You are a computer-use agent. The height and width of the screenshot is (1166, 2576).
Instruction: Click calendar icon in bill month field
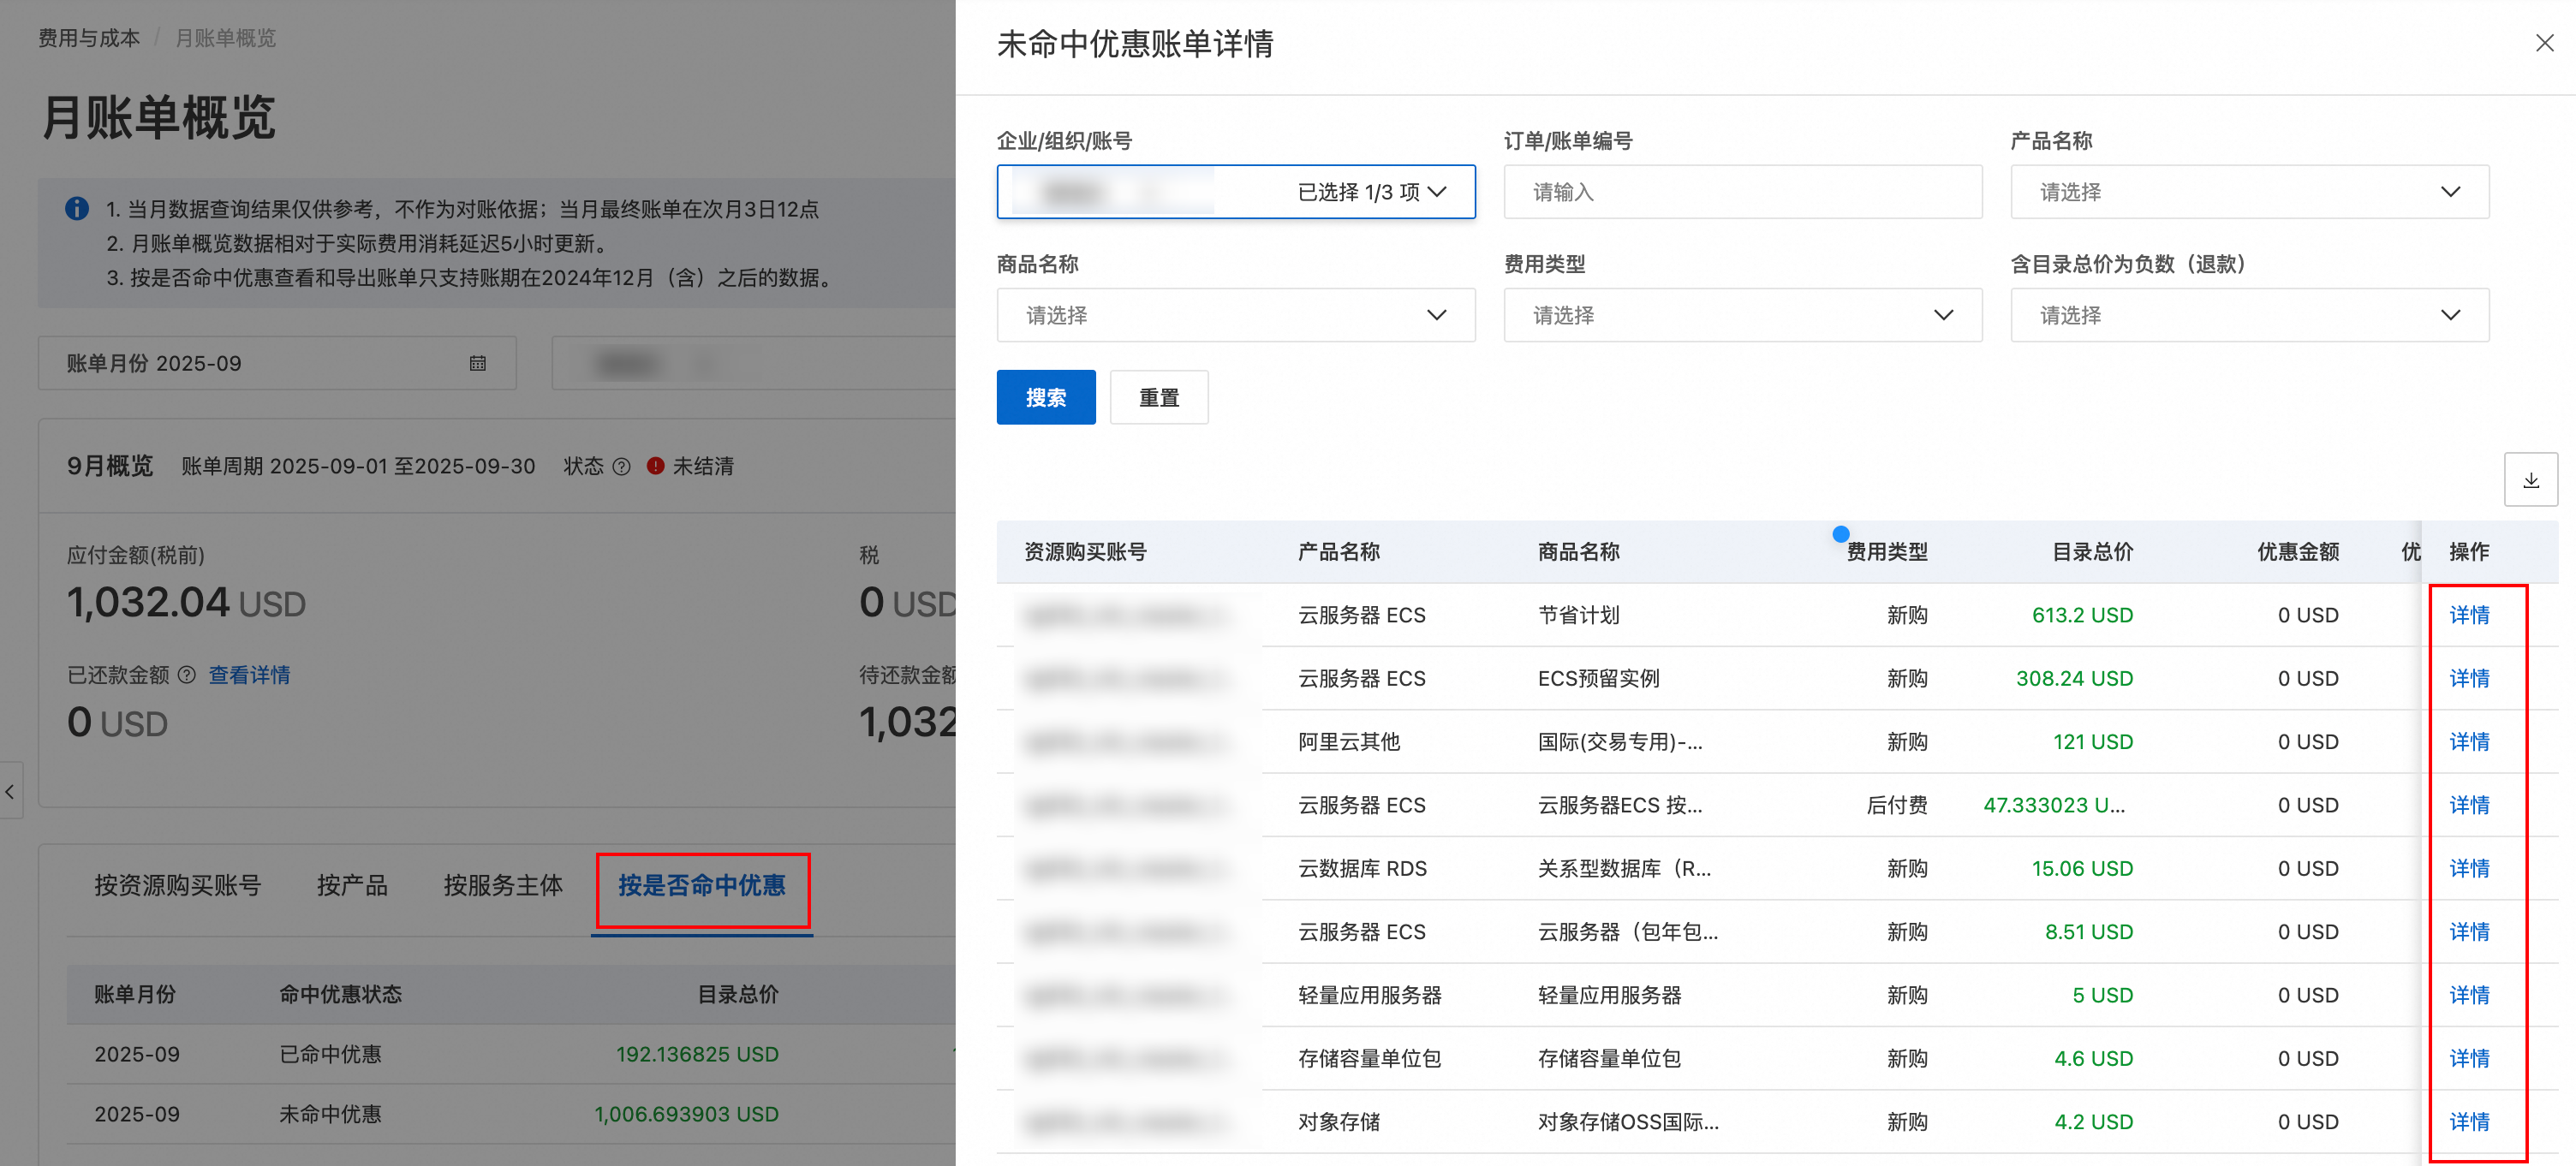pyautogui.click(x=478, y=363)
